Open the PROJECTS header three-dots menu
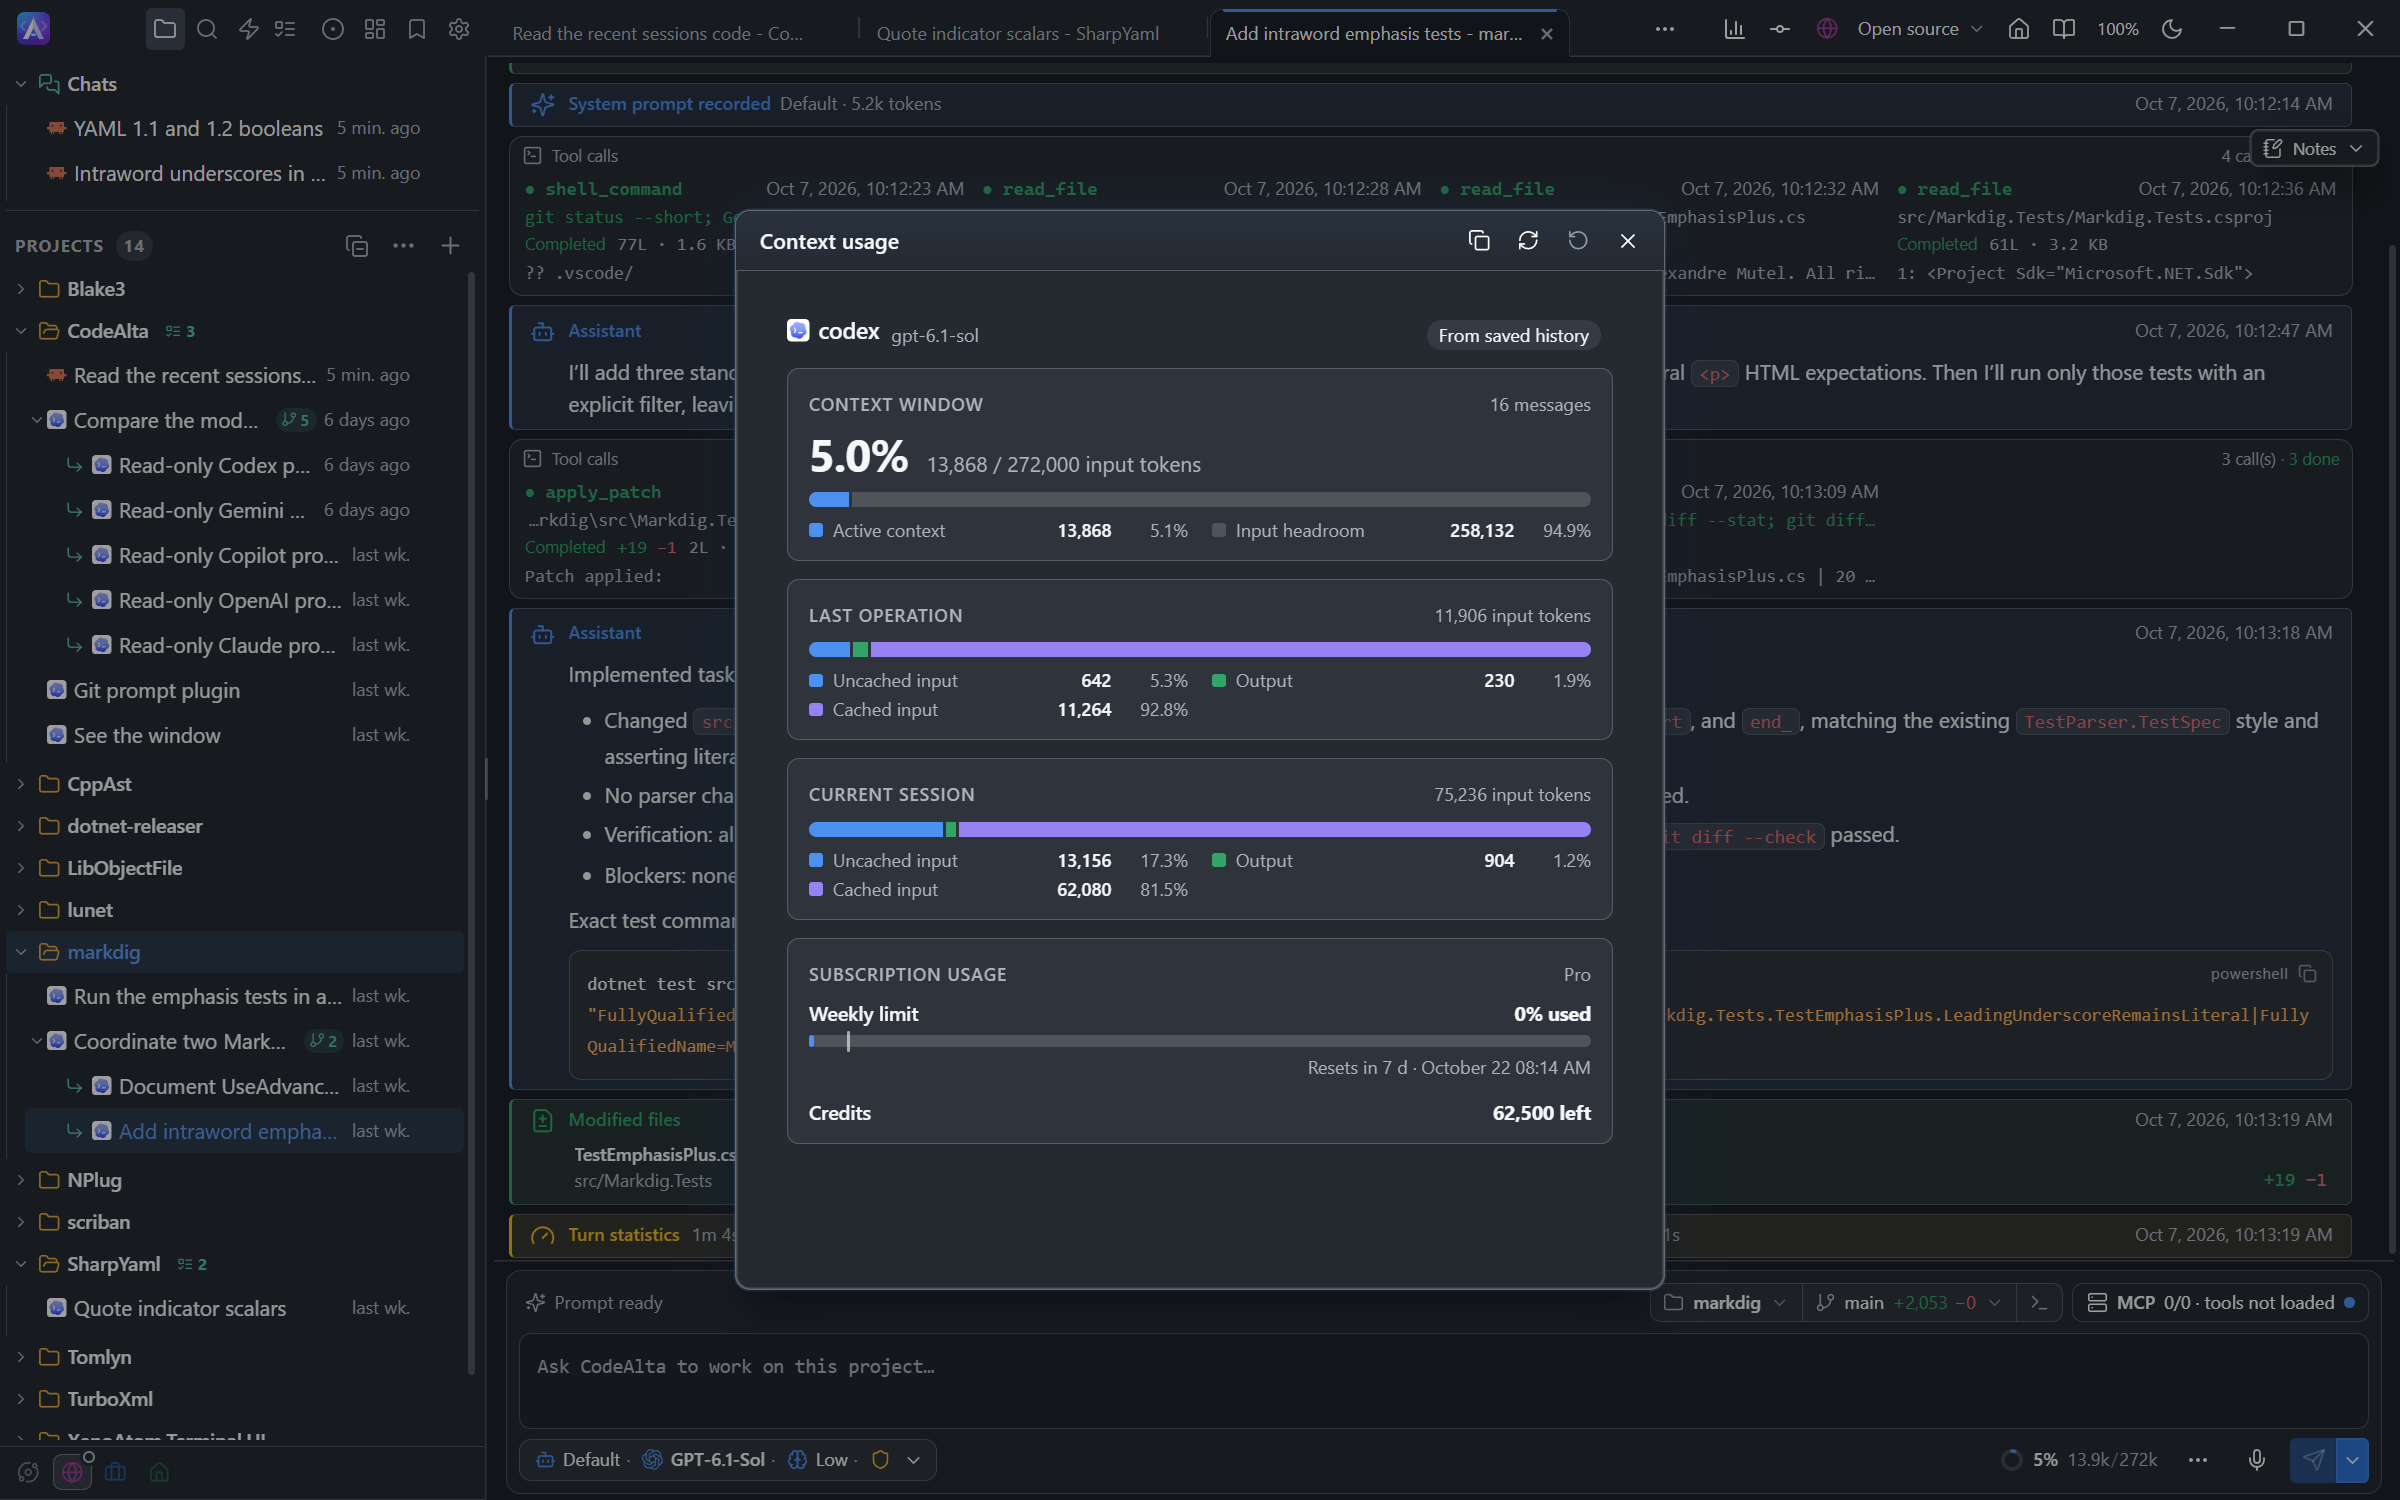This screenshot has width=2400, height=1500. (x=403, y=246)
